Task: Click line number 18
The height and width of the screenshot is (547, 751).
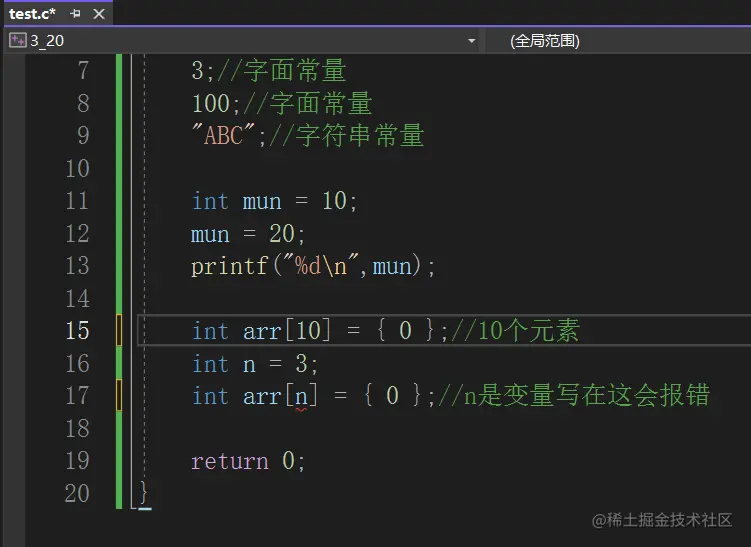Action: tap(77, 428)
